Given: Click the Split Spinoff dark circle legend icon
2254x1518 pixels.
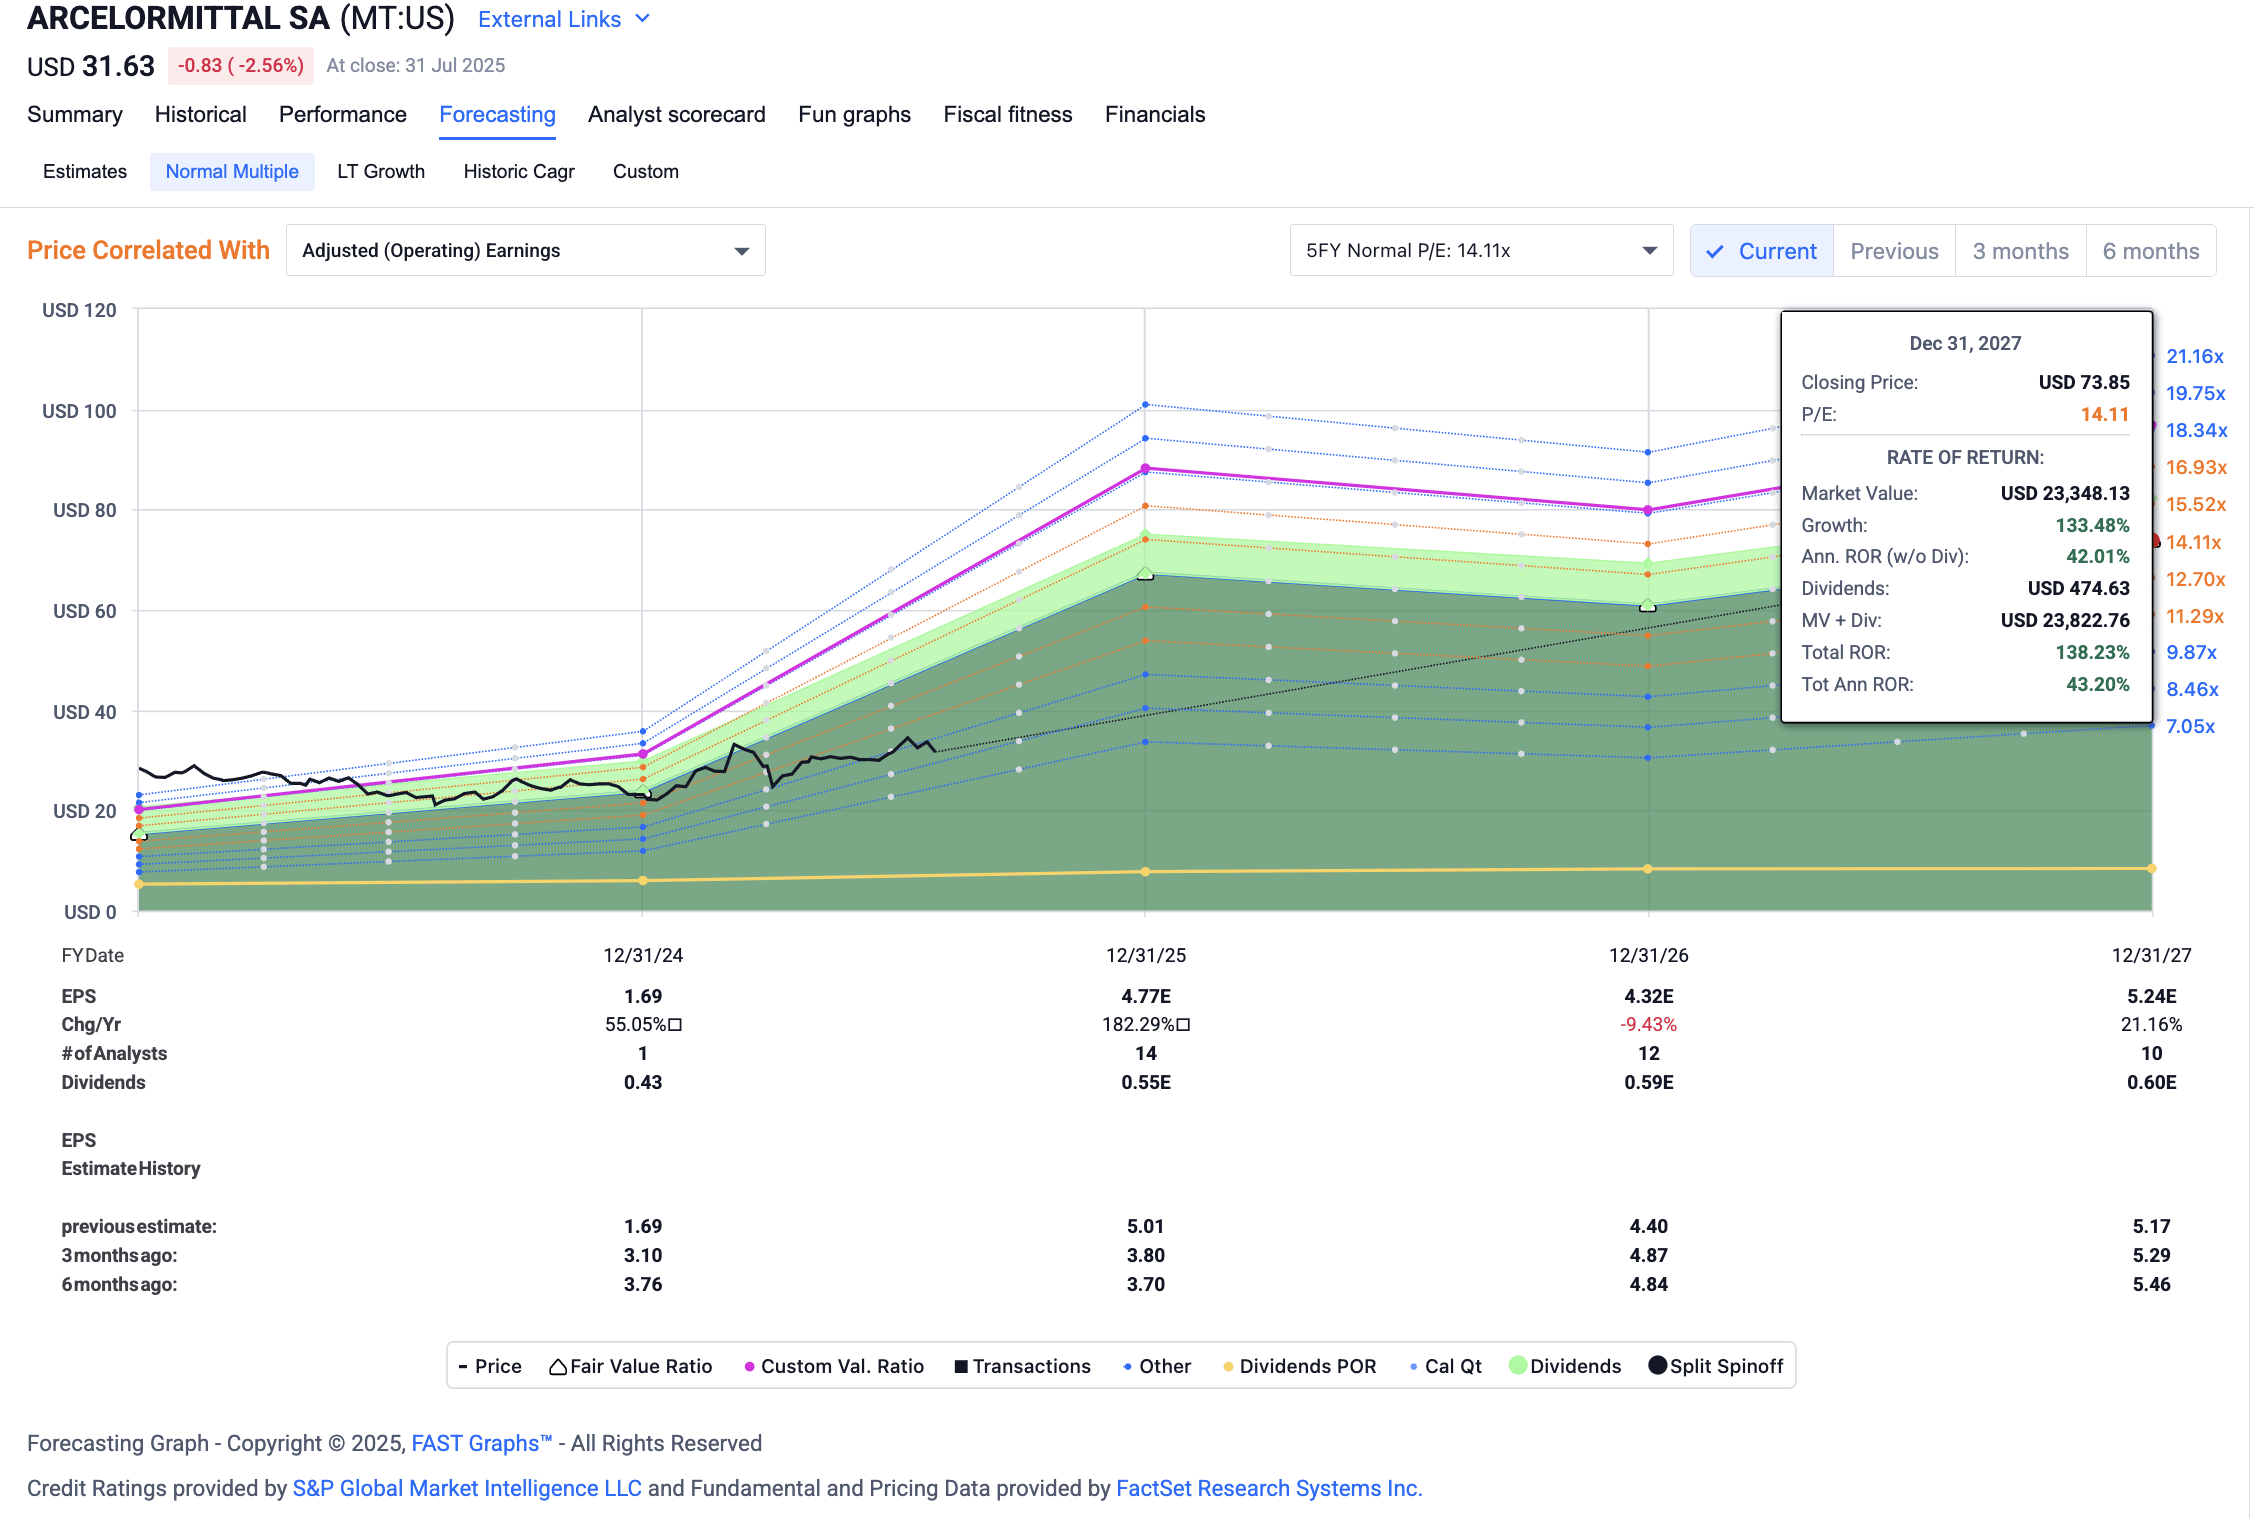Looking at the screenshot, I should point(1657,1366).
